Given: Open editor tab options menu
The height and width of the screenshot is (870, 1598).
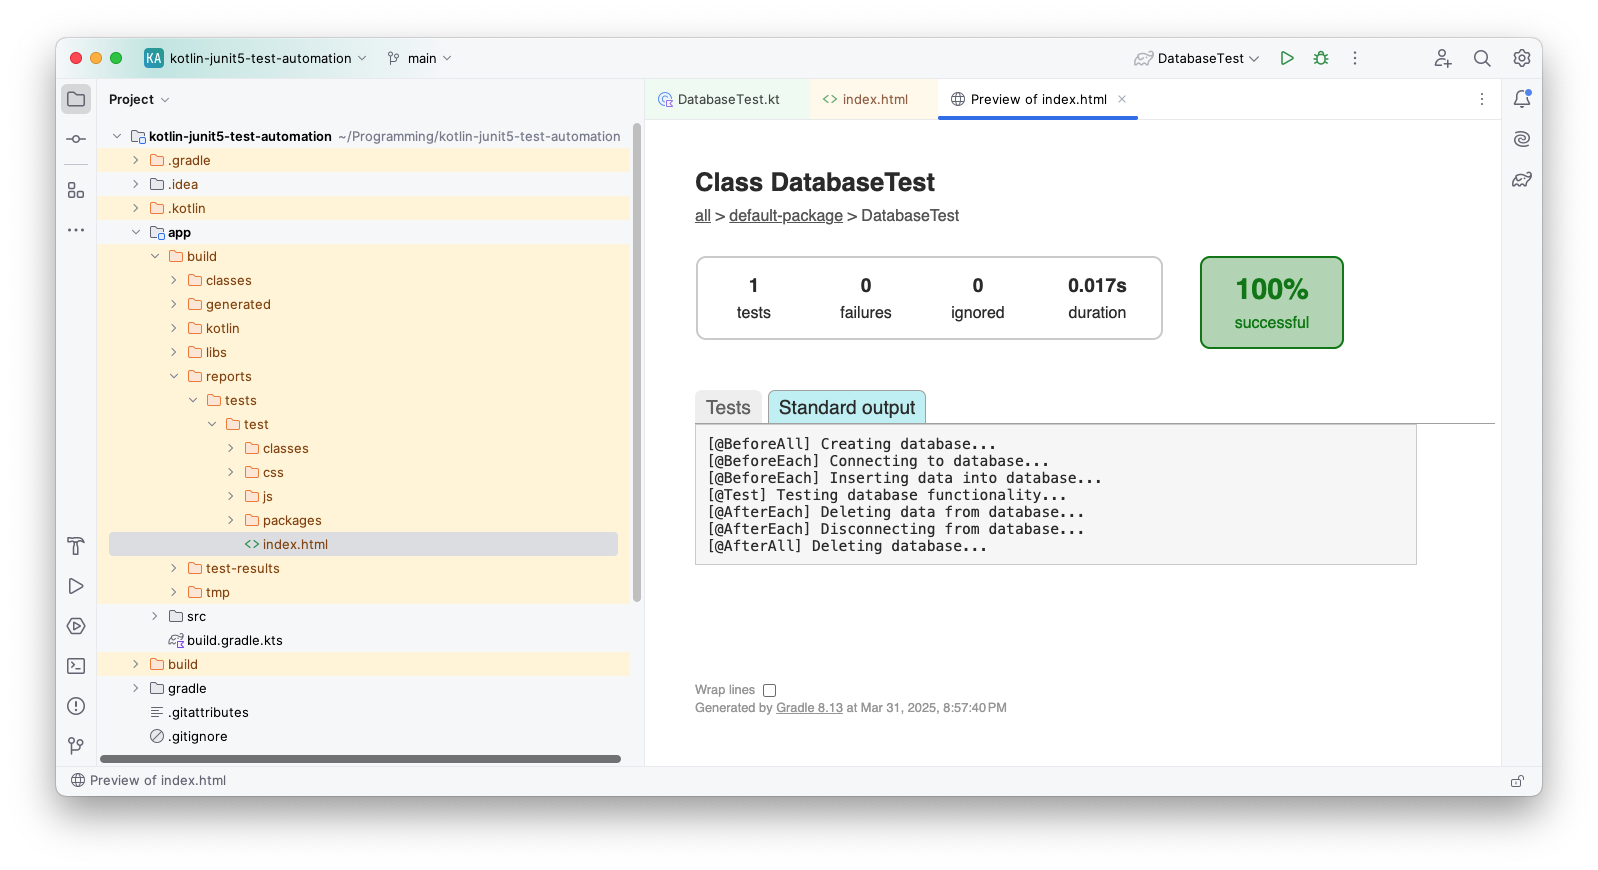Looking at the screenshot, I should (1482, 99).
